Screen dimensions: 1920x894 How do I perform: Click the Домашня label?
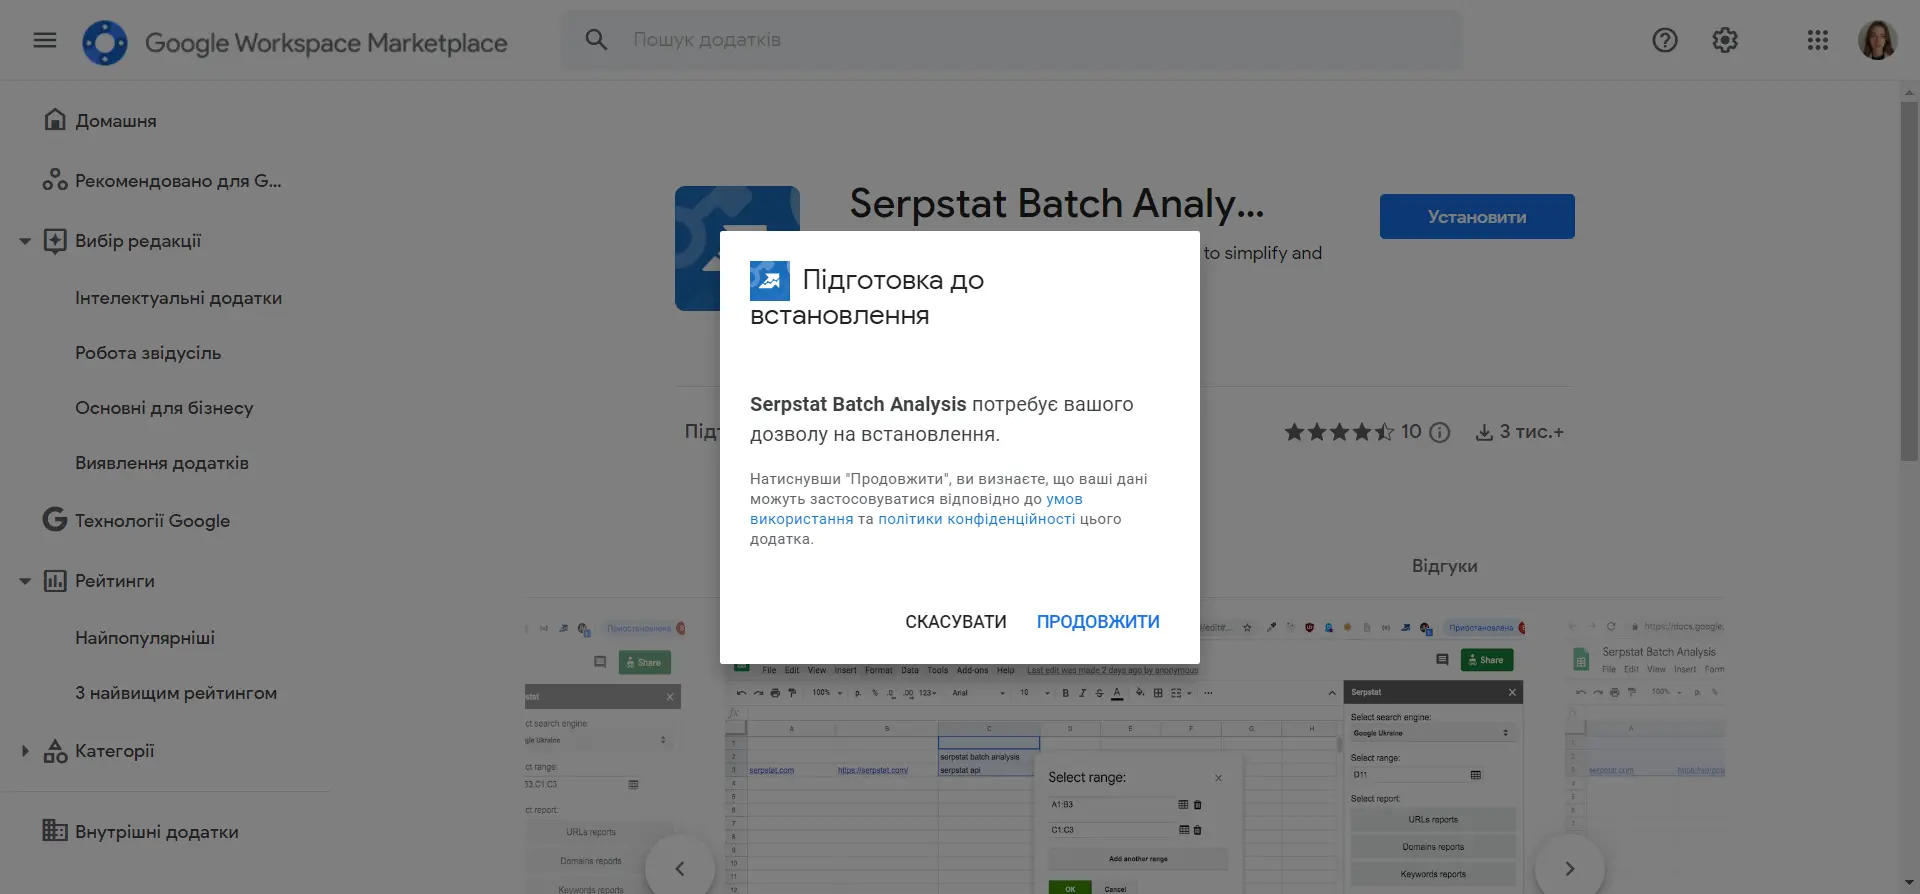[x=116, y=121]
